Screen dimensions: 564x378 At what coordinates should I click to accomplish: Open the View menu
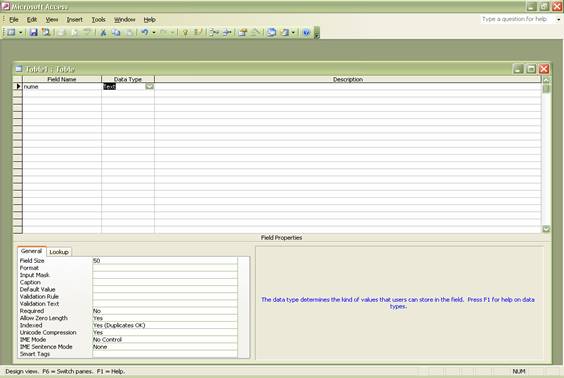click(x=51, y=19)
